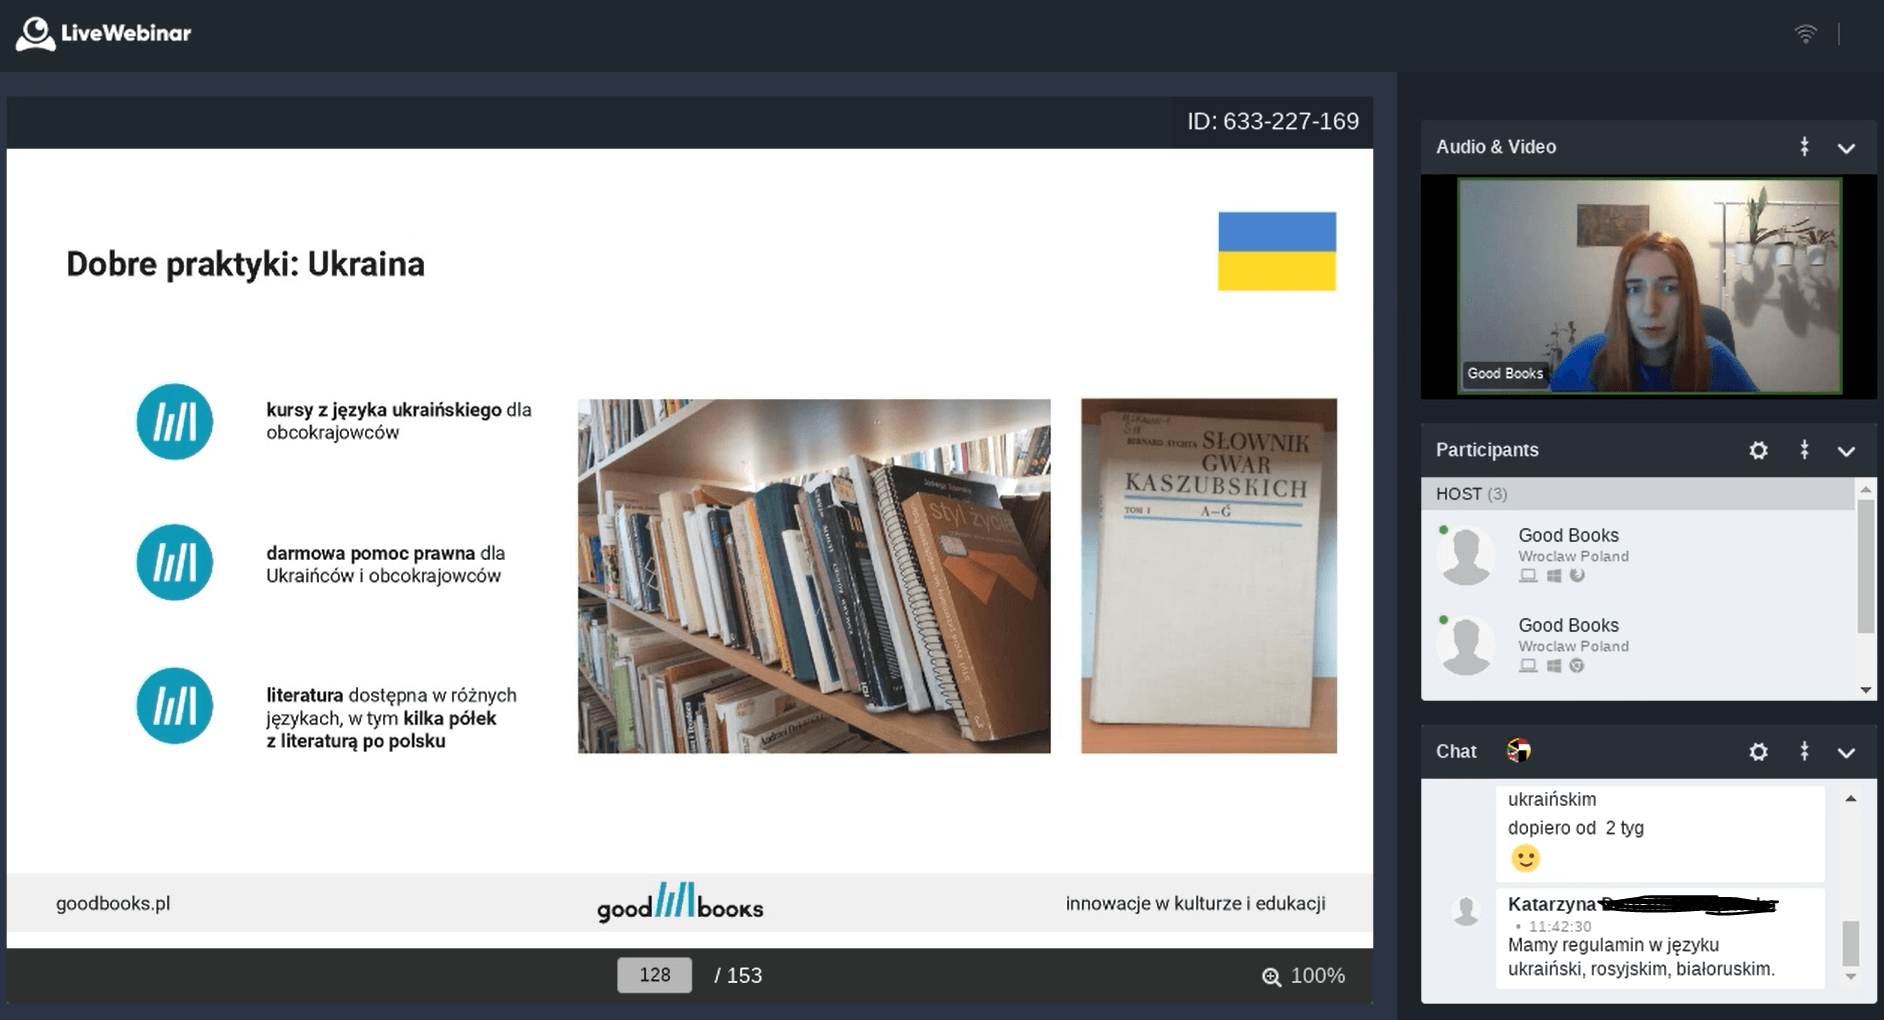
Task: Click the zoom magnifier icon at 100%
Action: [x=1271, y=977]
